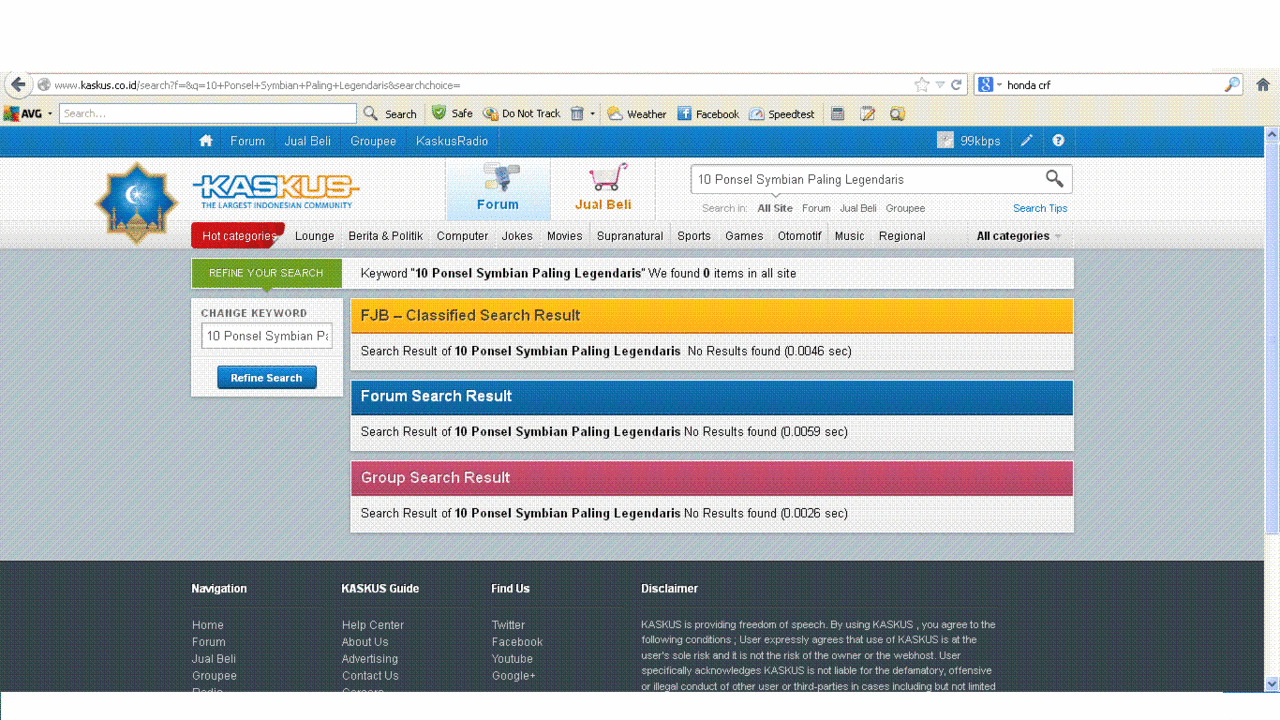Open the Supranatural category
Viewport: 1280px width, 720px height.
(x=630, y=236)
